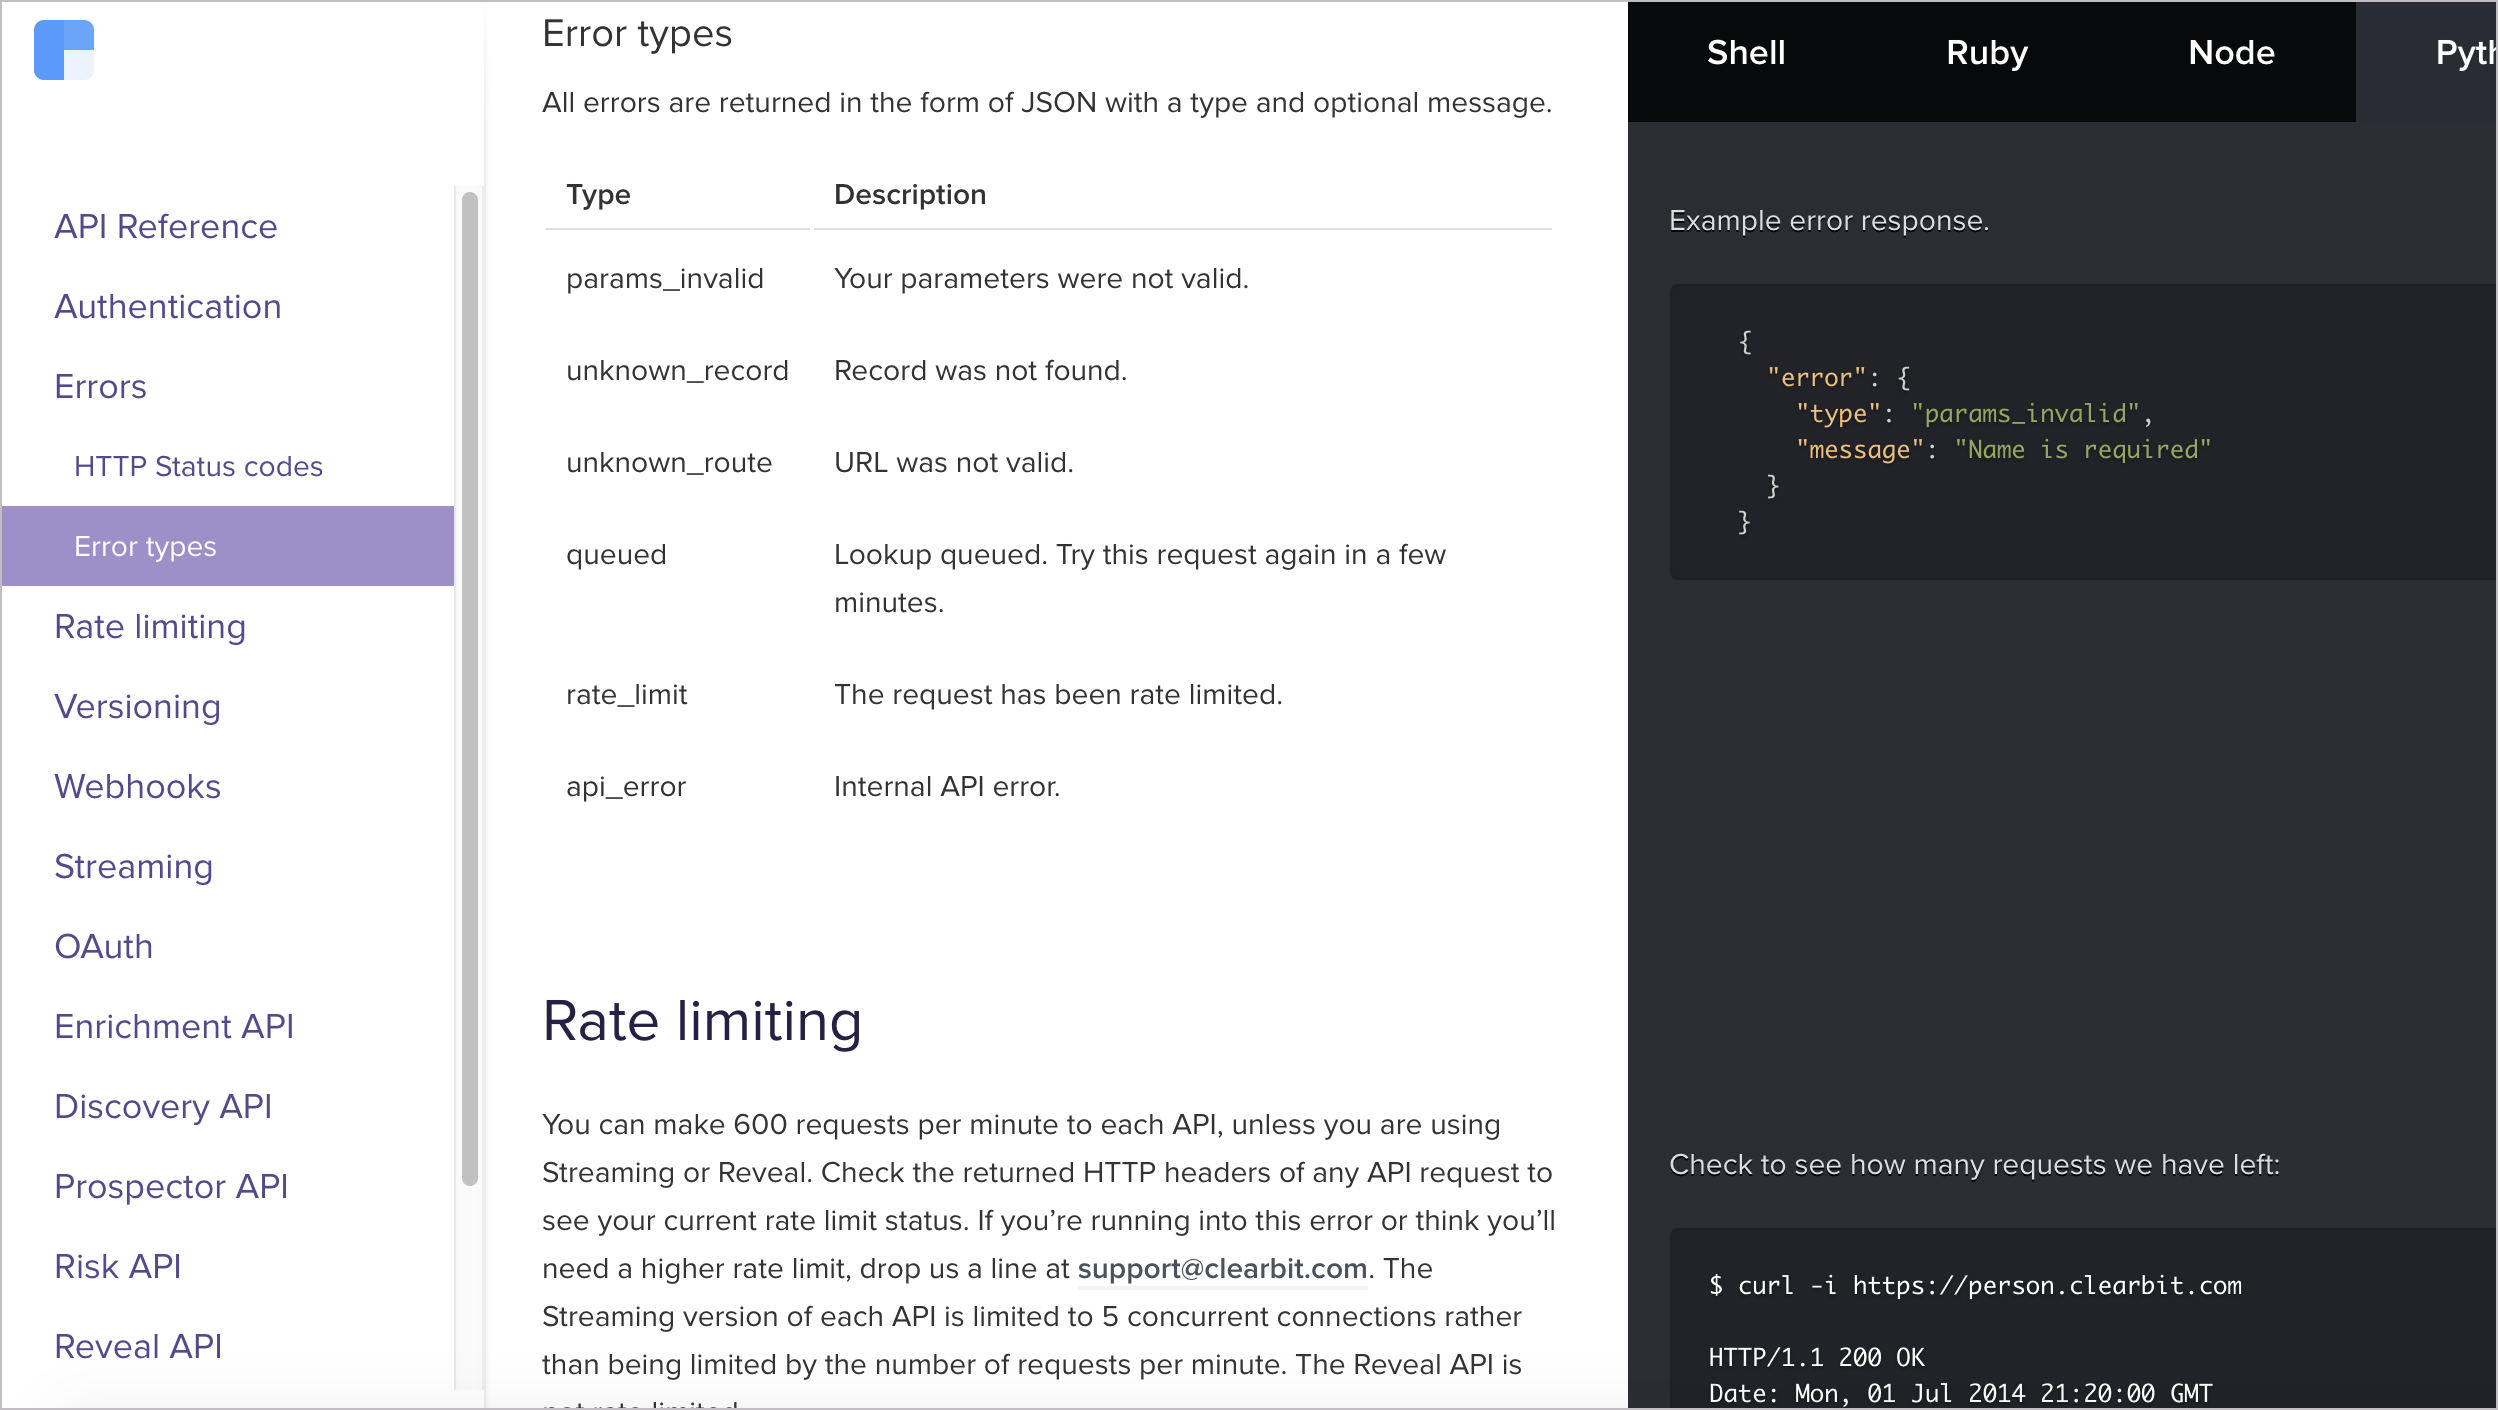Screen dimensions: 2498x1410
Task: Navigate to Streaming documentation
Action: coord(130,866)
